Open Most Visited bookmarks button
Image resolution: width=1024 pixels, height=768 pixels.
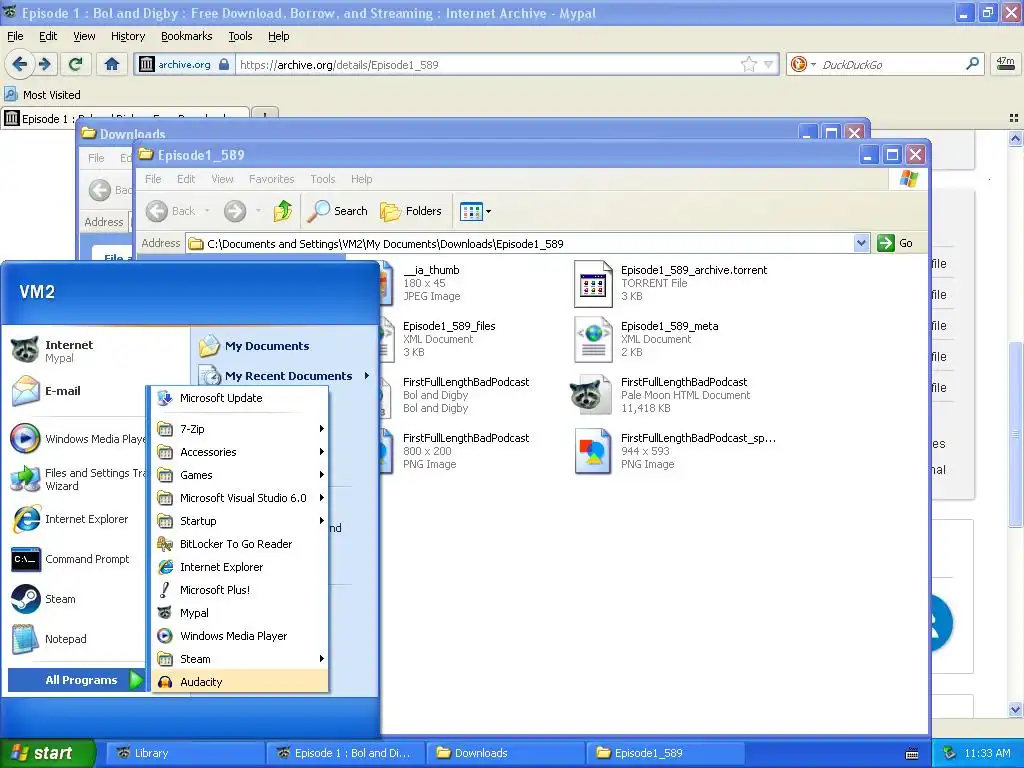coord(42,95)
